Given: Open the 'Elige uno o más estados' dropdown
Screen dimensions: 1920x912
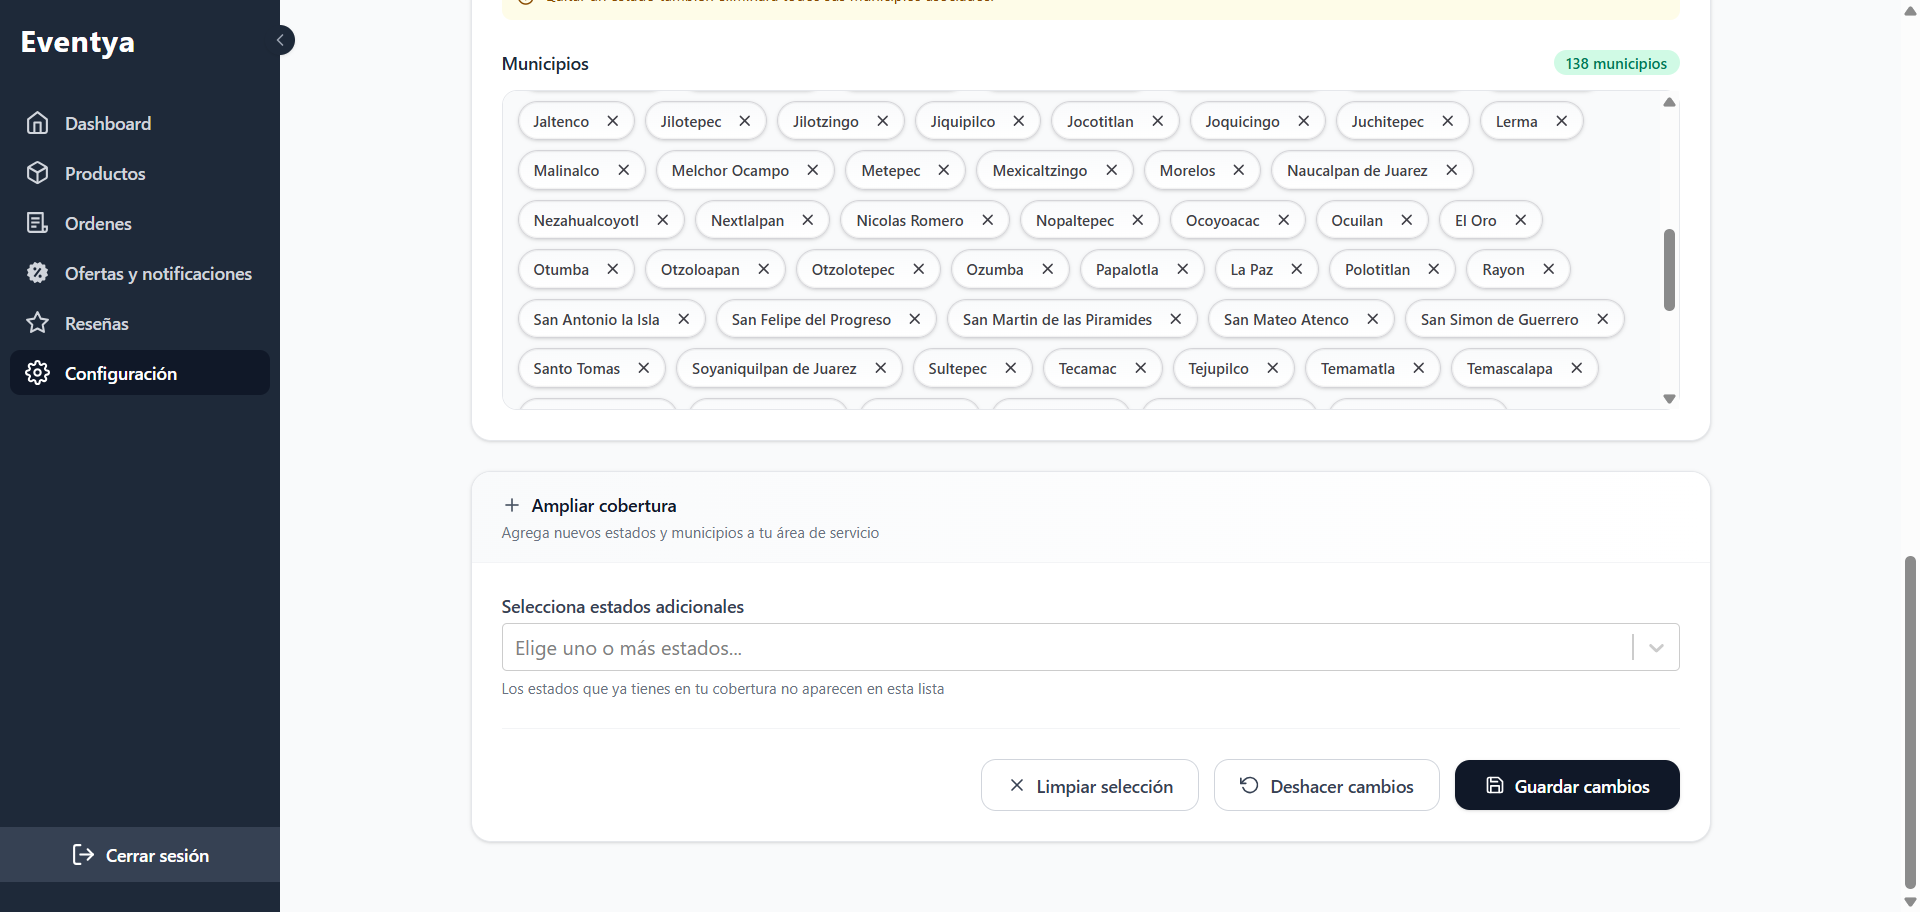Looking at the screenshot, I should 1000,647.
